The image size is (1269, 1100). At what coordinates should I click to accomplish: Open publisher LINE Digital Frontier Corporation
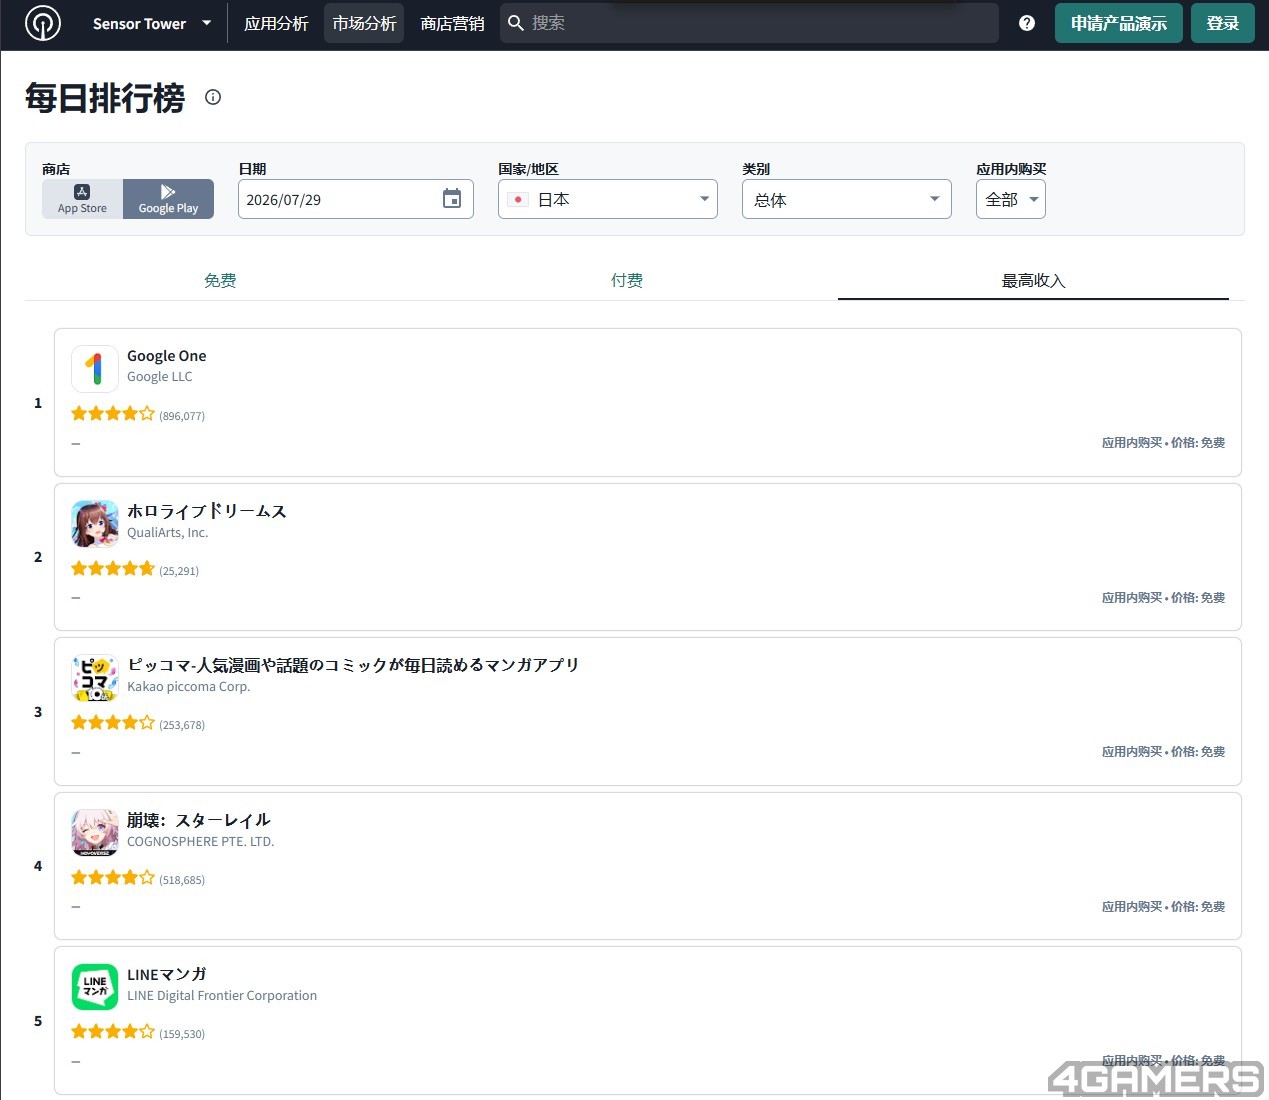pyautogui.click(x=222, y=996)
